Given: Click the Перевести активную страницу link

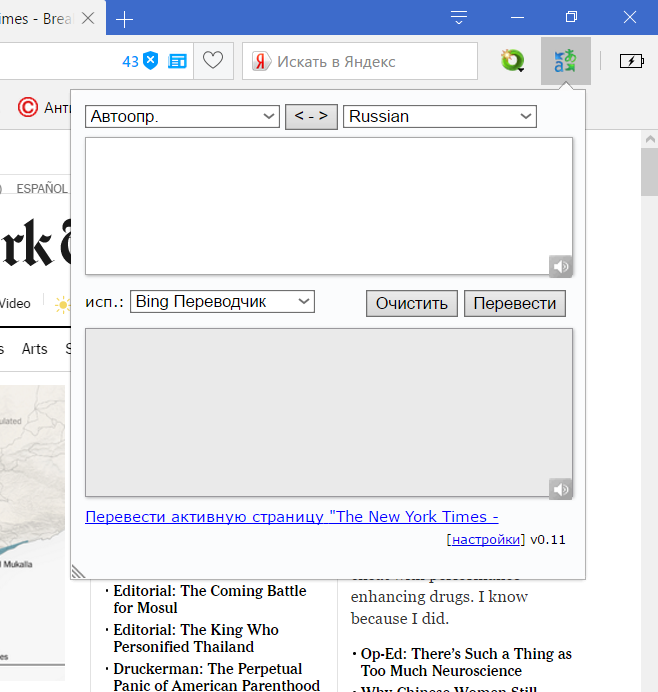Looking at the screenshot, I should tap(292, 516).
